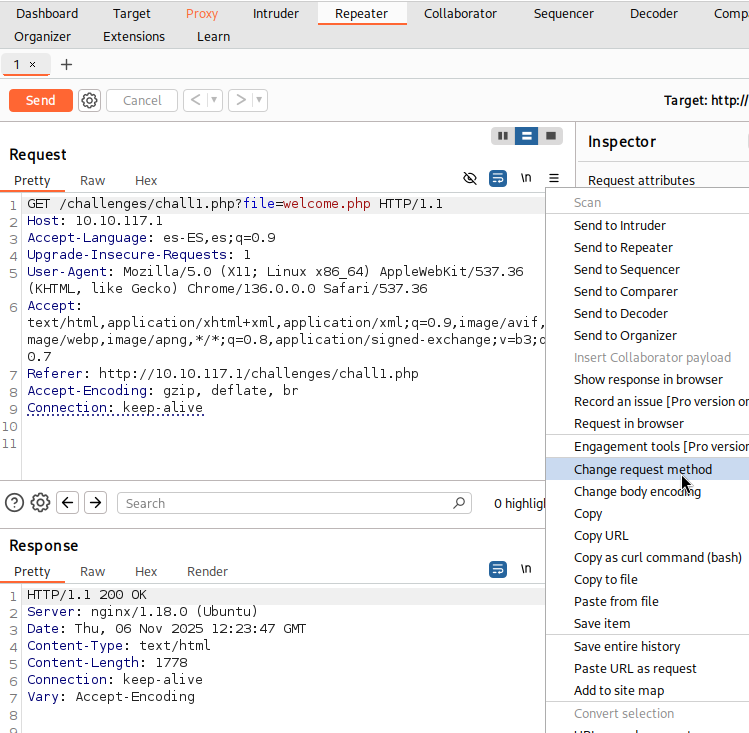The height and width of the screenshot is (733, 749).
Task: Toggle hide non-printable eye icon in Request
Action: pos(470,178)
